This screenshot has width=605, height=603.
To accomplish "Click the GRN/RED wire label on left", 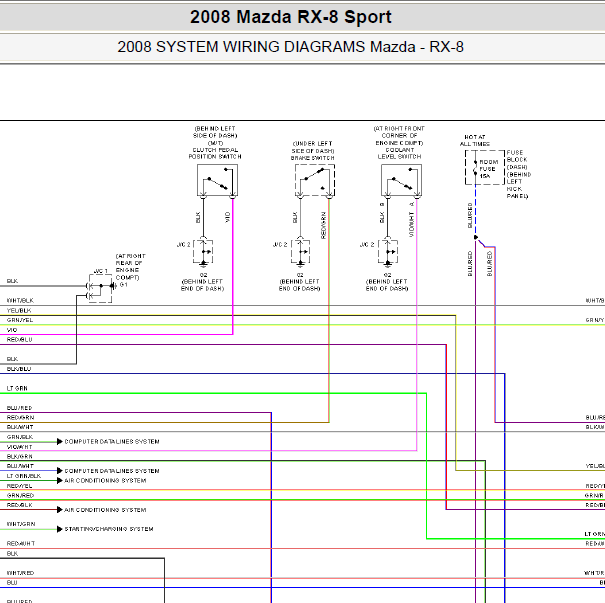I will (x=20, y=495).
